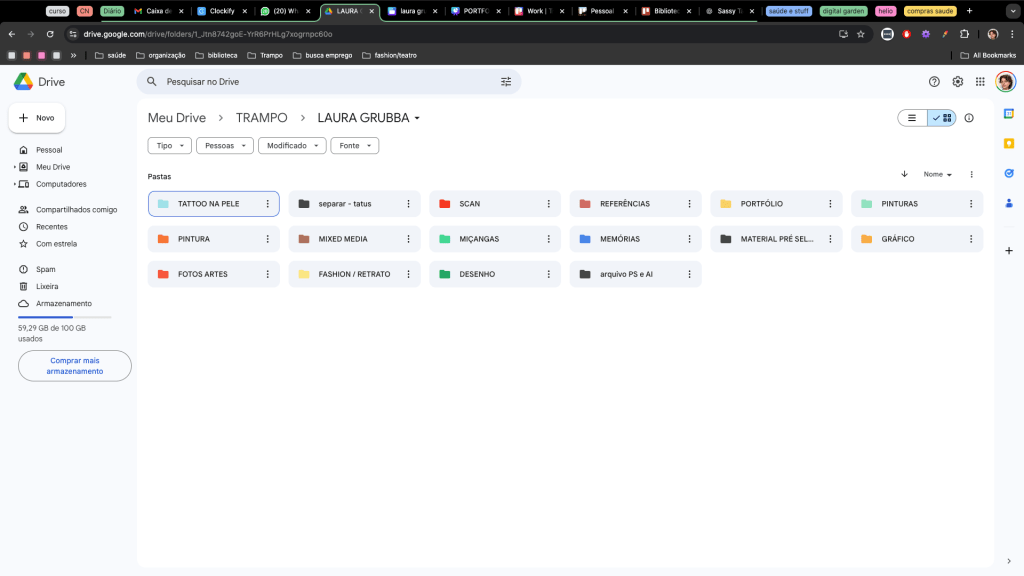Screen dimensions: 1024x576
Task: Open Google Keep in side panel
Action: click(1009, 143)
